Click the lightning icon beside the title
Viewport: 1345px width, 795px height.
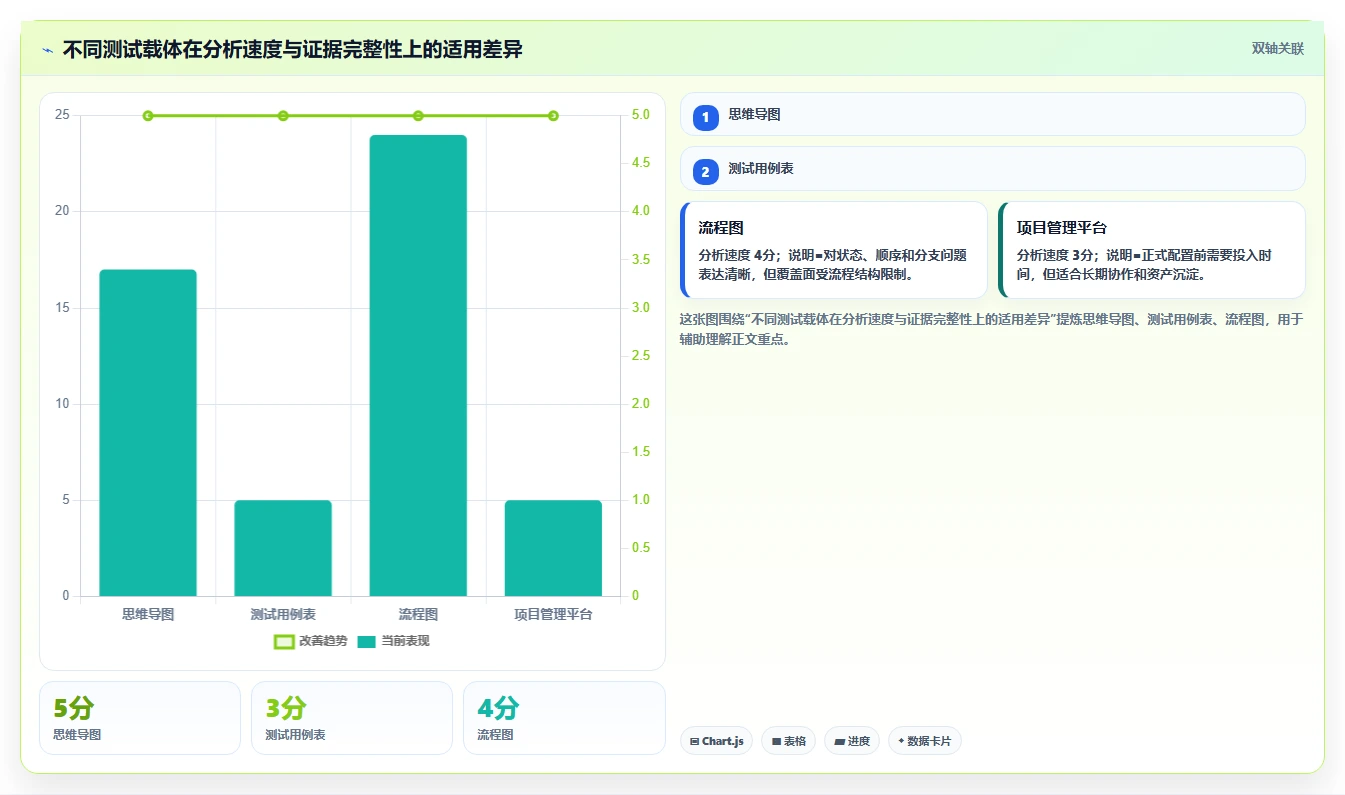coord(47,50)
